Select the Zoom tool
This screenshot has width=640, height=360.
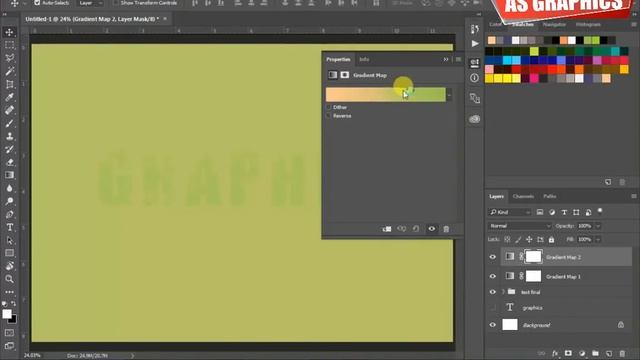click(9, 279)
